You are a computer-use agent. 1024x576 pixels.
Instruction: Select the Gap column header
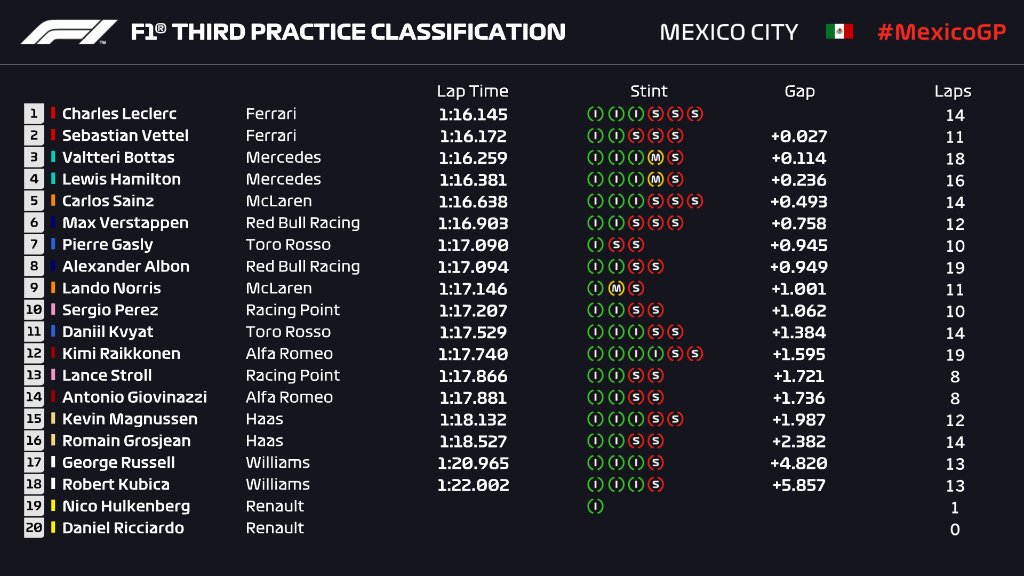799,91
